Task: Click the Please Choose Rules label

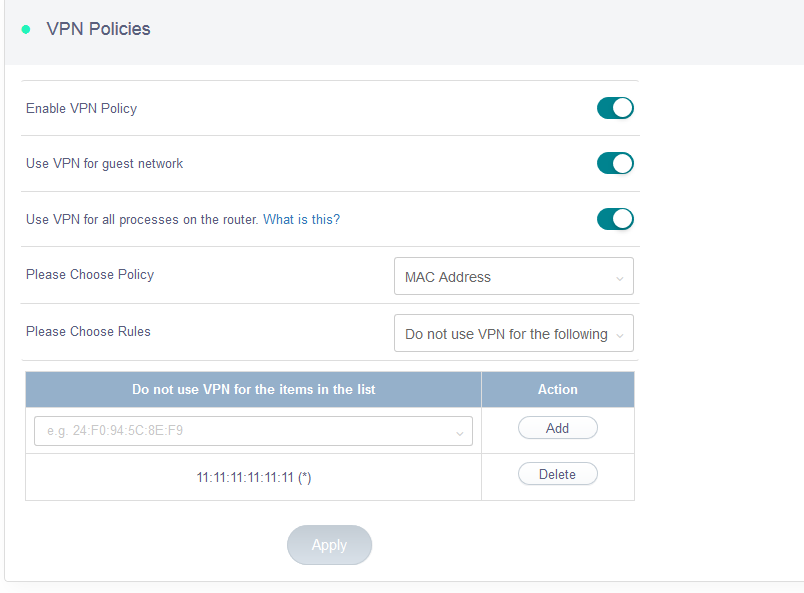Action: click(88, 331)
